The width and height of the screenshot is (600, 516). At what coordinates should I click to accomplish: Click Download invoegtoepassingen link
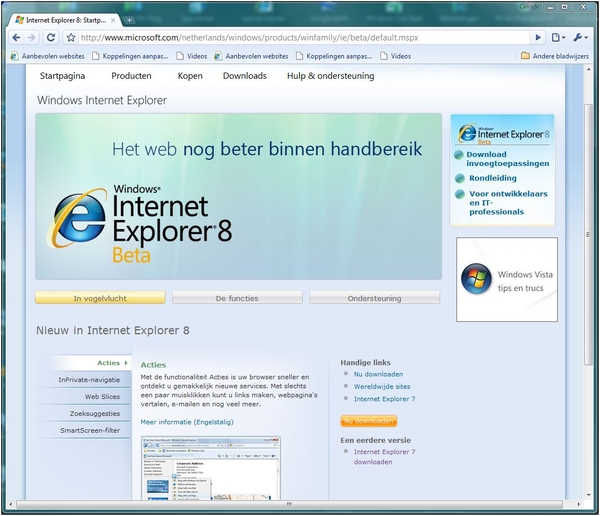(x=507, y=159)
